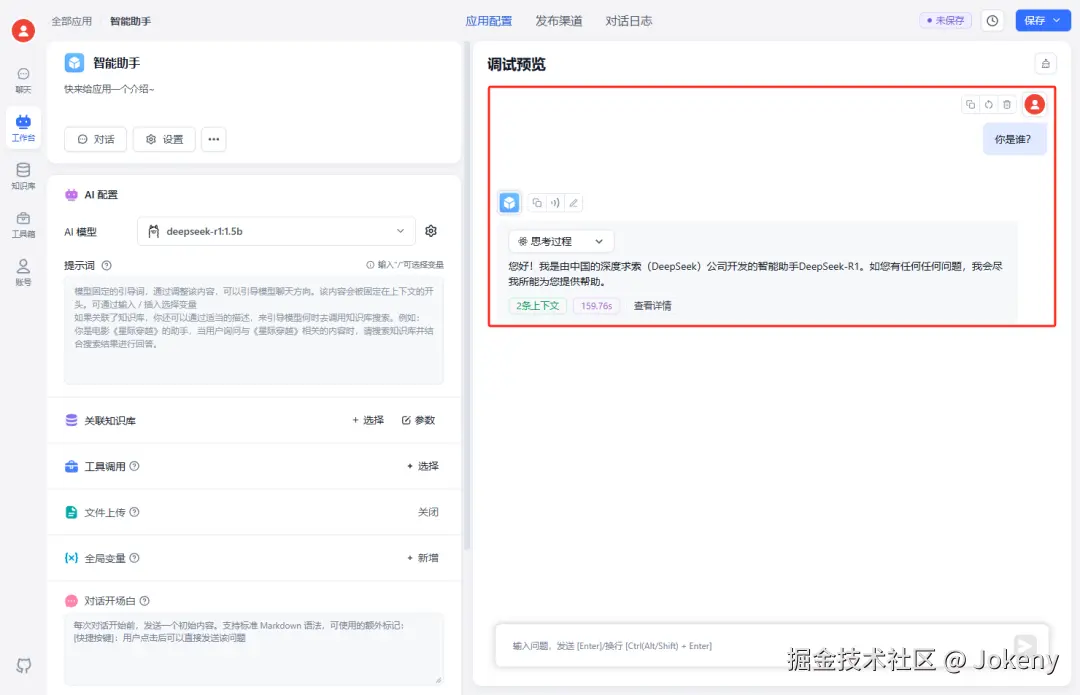The width and height of the screenshot is (1080, 695).
Task: Switch to the 发布渠道 tab
Action: point(559,21)
